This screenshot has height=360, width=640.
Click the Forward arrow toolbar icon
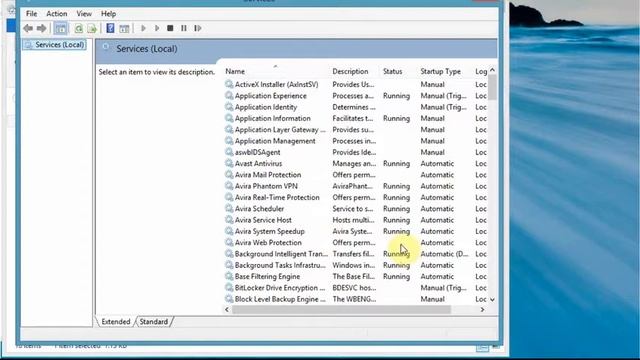click(x=42, y=28)
